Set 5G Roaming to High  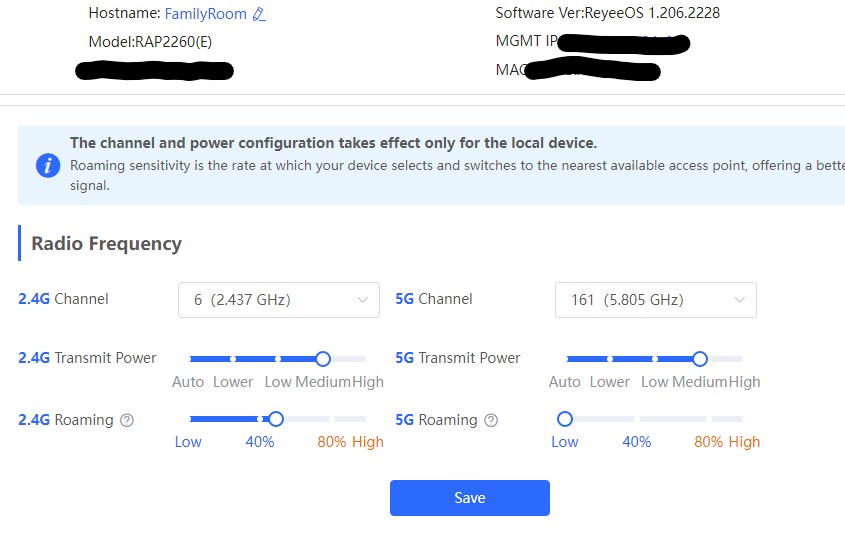(x=741, y=419)
